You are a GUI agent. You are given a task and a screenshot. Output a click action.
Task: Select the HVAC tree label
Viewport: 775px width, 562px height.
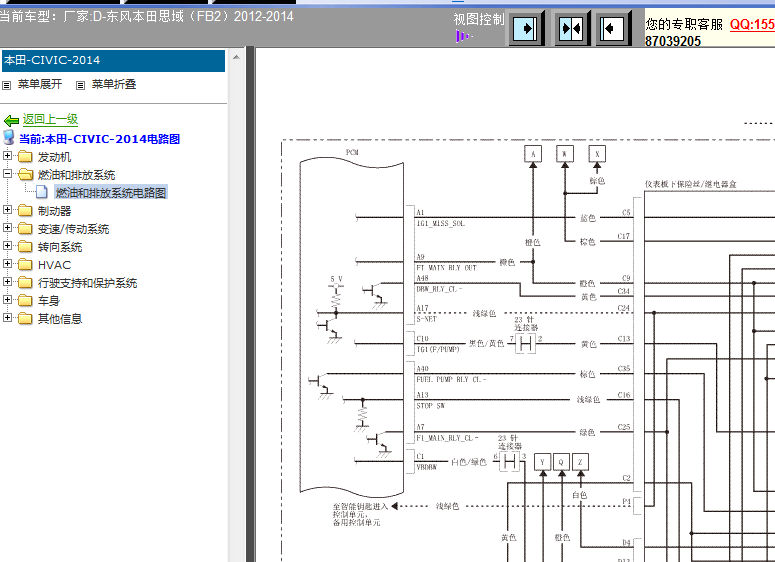tap(54, 265)
